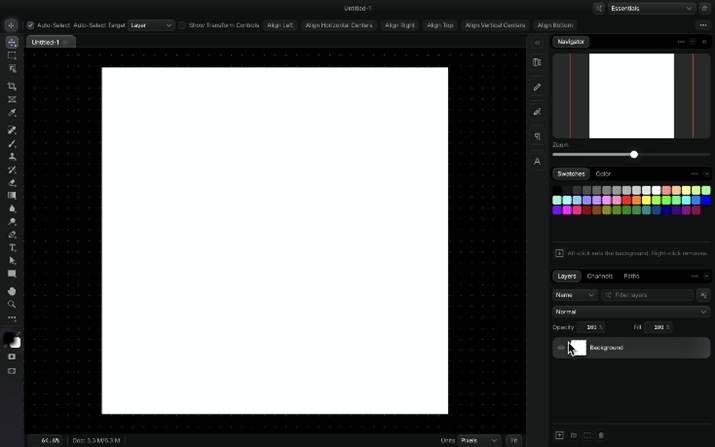
Task: Open the options bar overflow menu
Action: point(703,25)
